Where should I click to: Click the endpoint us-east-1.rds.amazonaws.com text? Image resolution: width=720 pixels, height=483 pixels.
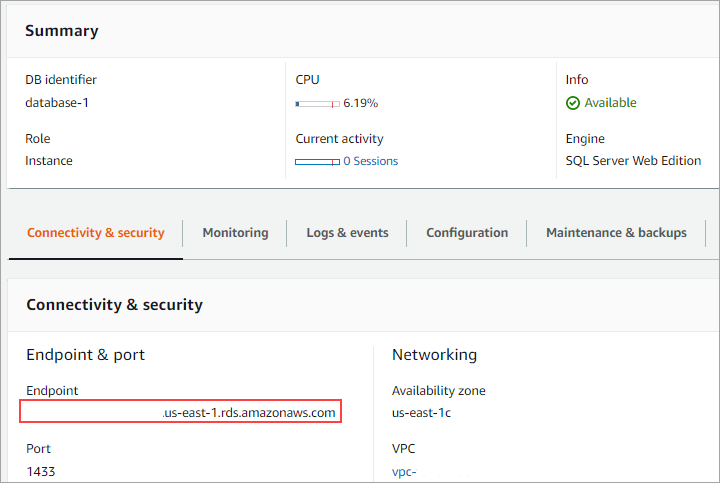pyautogui.click(x=248, y=412)
